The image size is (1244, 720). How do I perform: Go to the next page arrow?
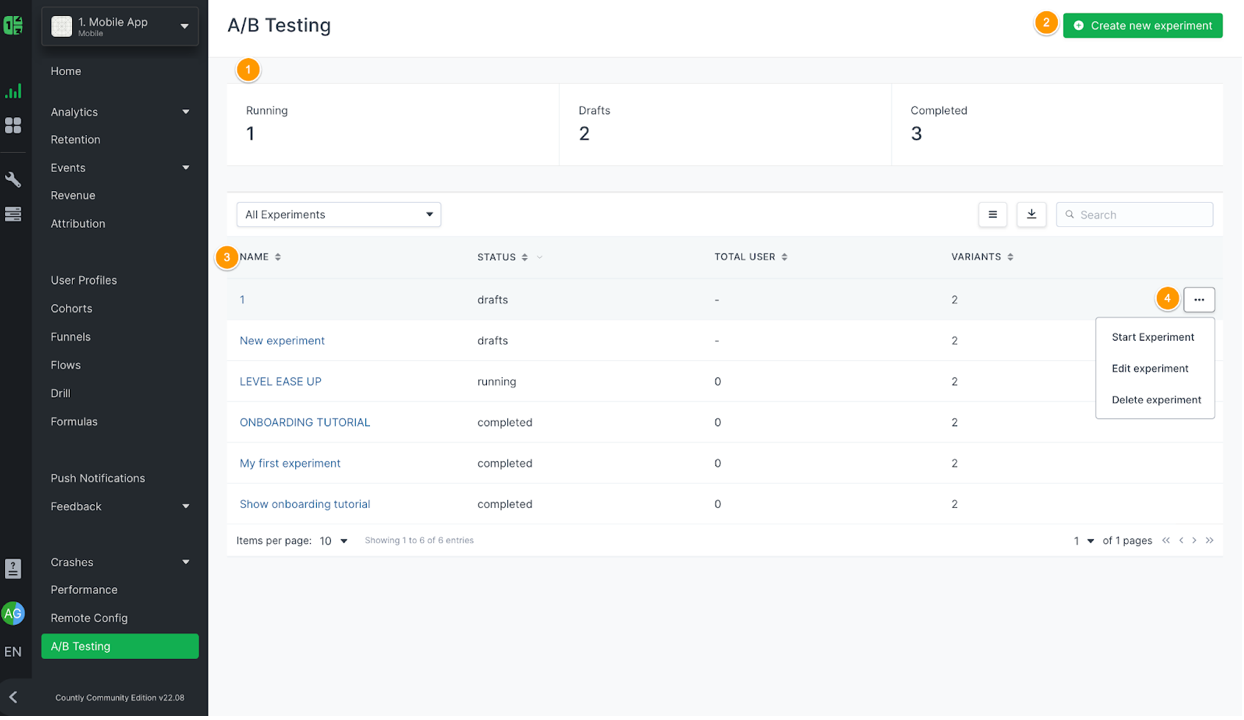(1195, 541)
